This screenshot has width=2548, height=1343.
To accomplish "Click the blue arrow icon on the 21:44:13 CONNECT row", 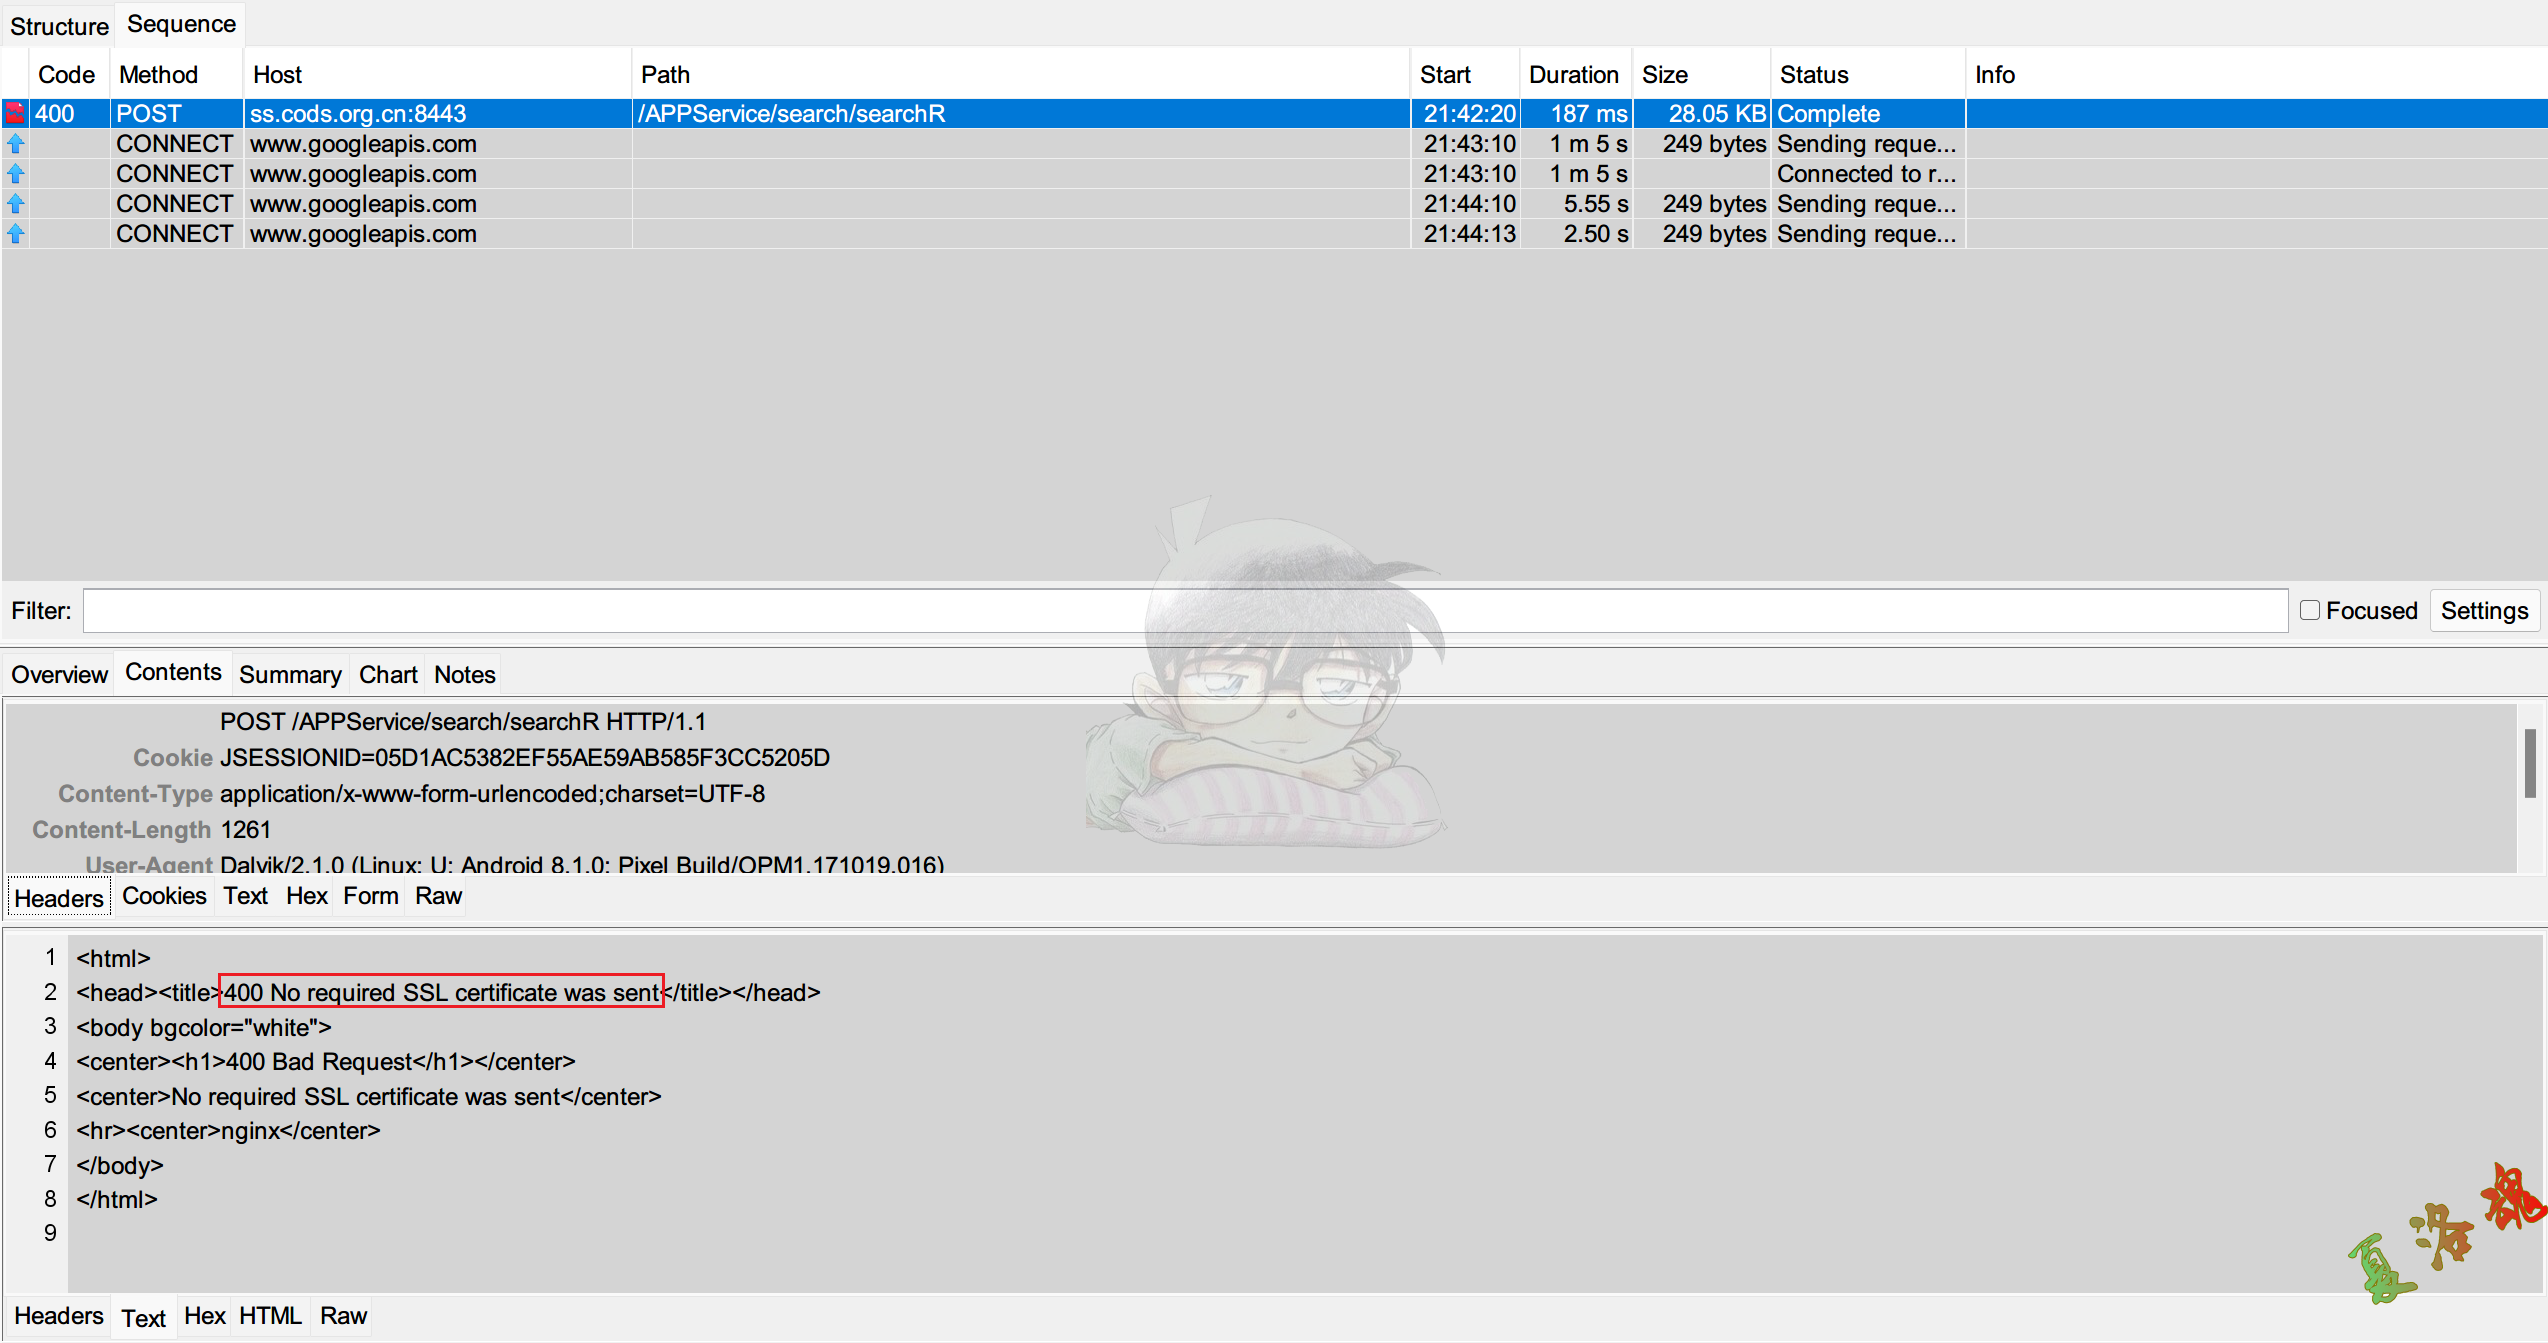I will [x=15, y=234].
